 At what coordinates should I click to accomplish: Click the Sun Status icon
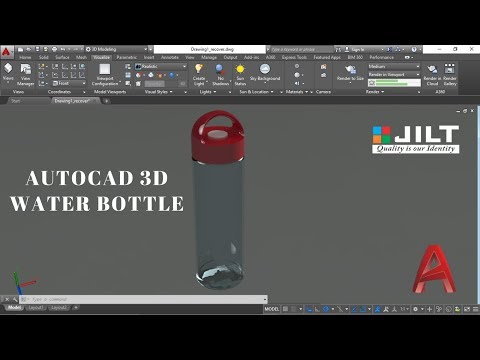pos(240,69)
